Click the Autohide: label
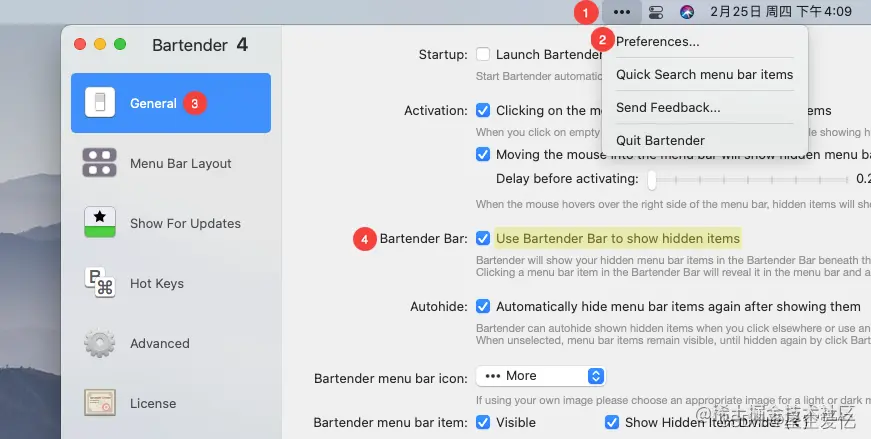The height and width of the screenshot is (439, 871). click(439, 307)
